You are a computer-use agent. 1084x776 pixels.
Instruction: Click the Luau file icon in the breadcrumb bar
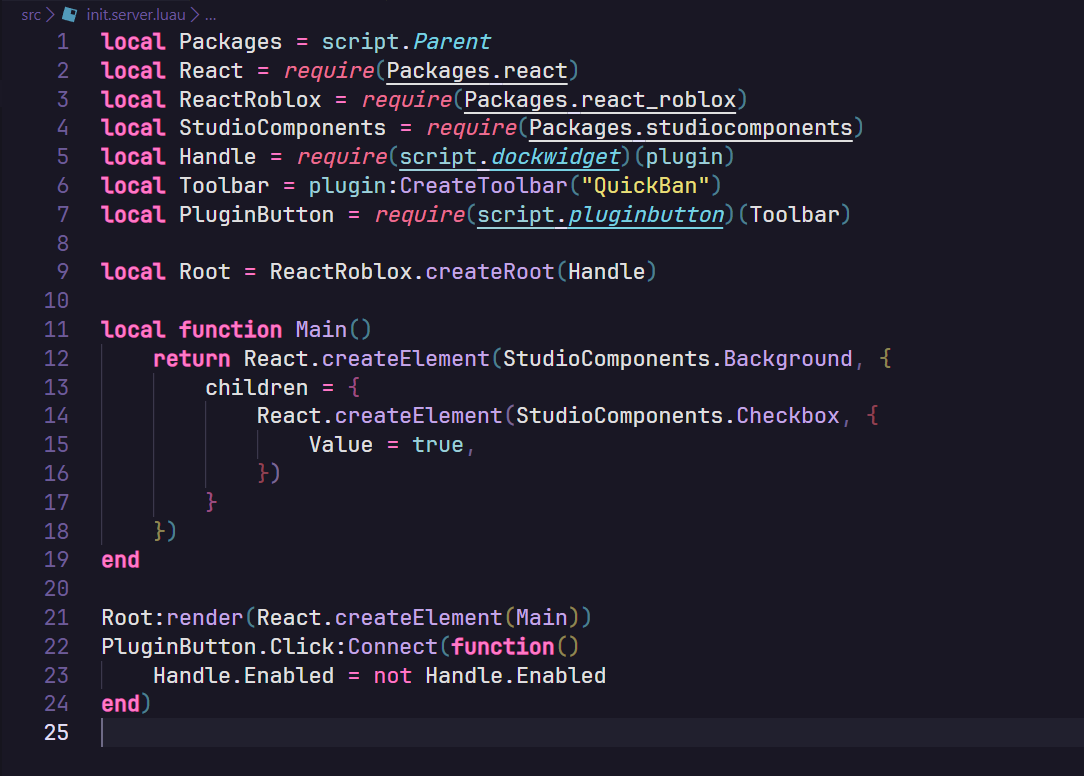coord(68,14)
